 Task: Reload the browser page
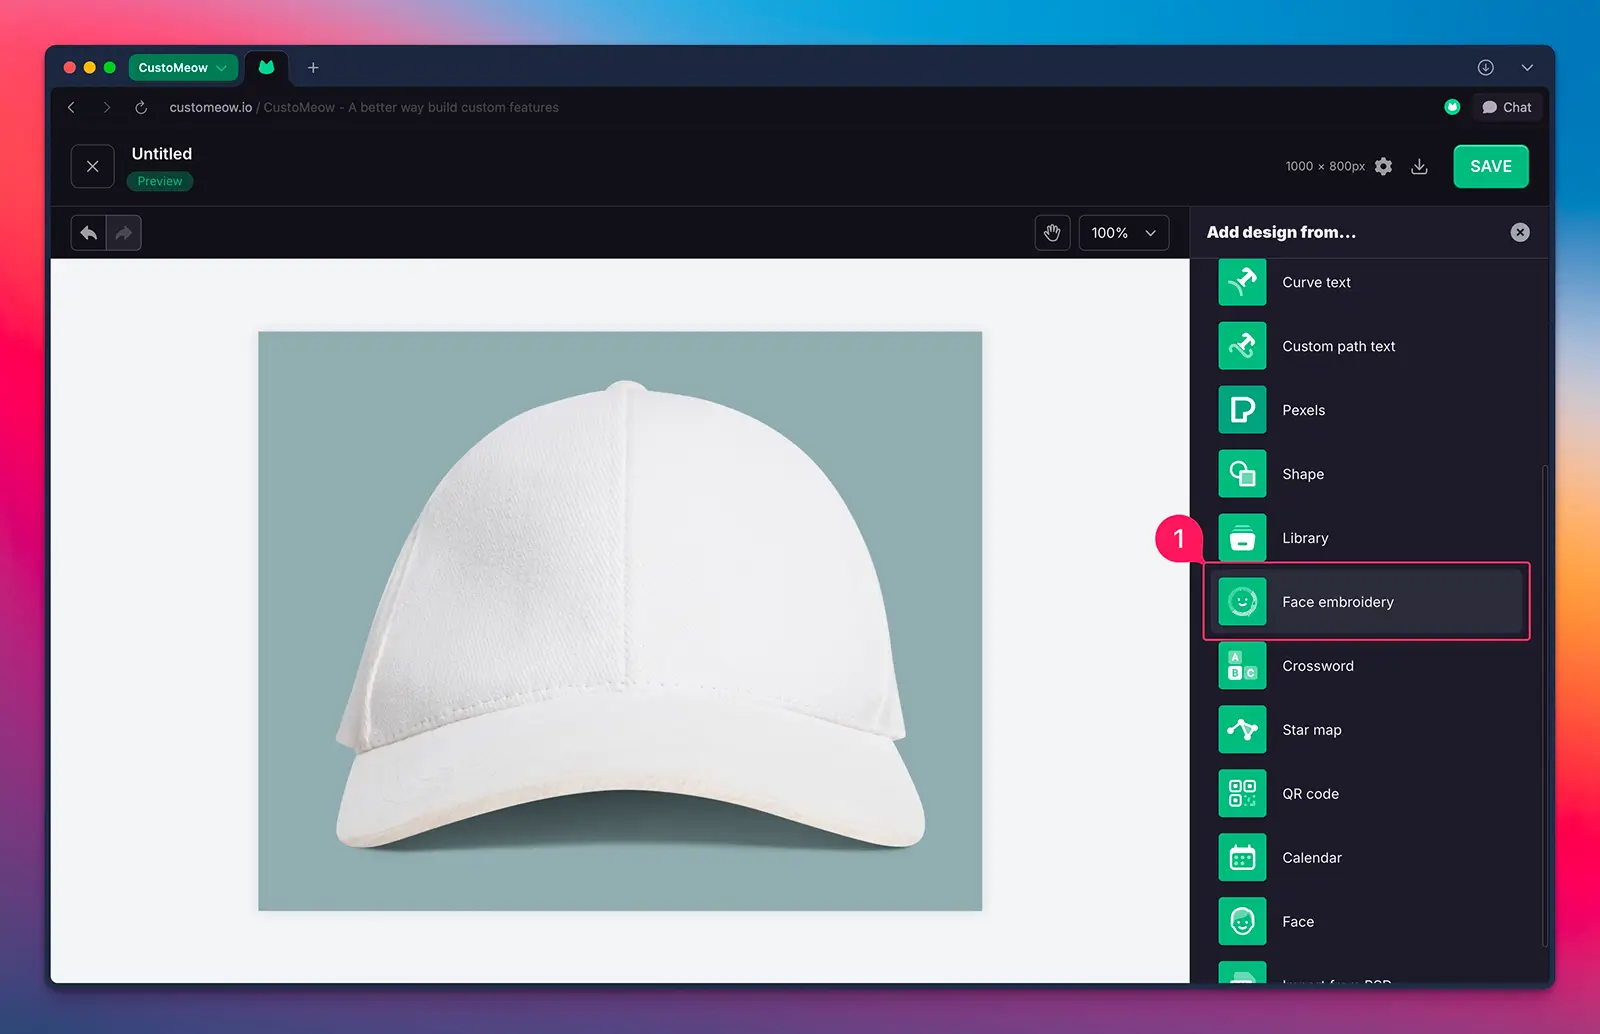click(141, 107)
